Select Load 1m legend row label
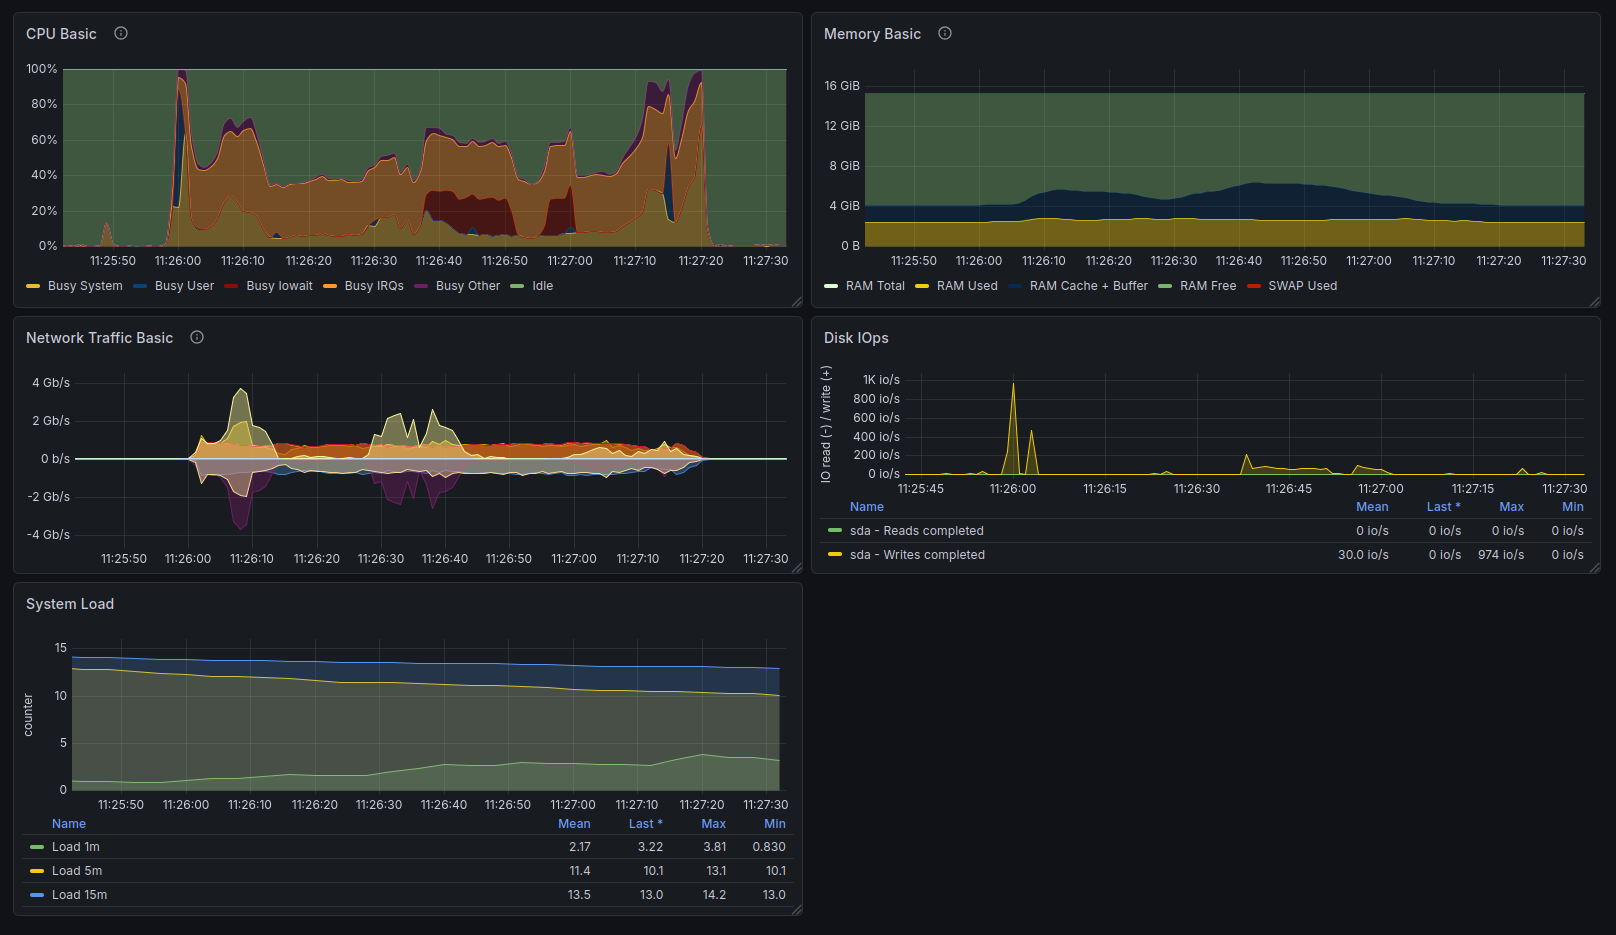 coord(76,847)
